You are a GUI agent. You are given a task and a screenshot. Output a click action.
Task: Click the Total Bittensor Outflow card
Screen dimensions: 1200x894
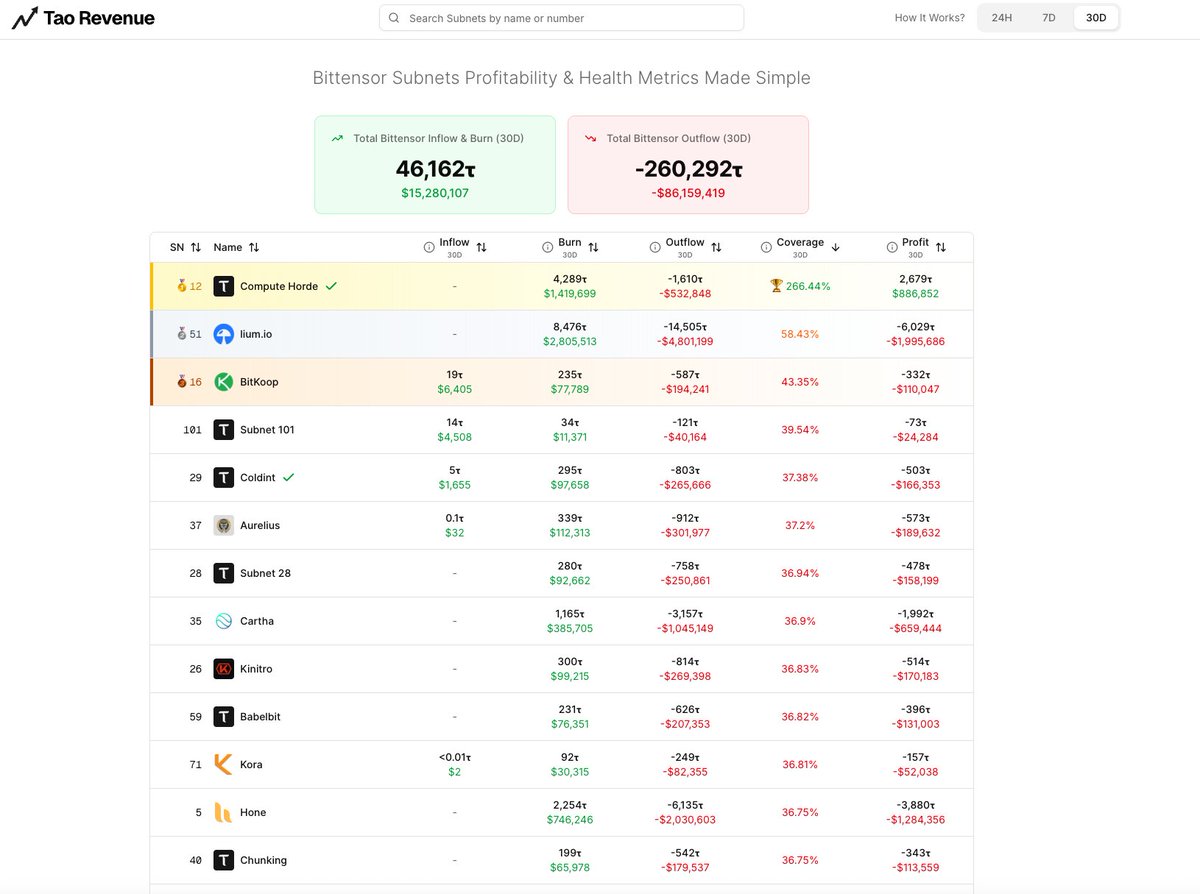[x=688, y=165]
